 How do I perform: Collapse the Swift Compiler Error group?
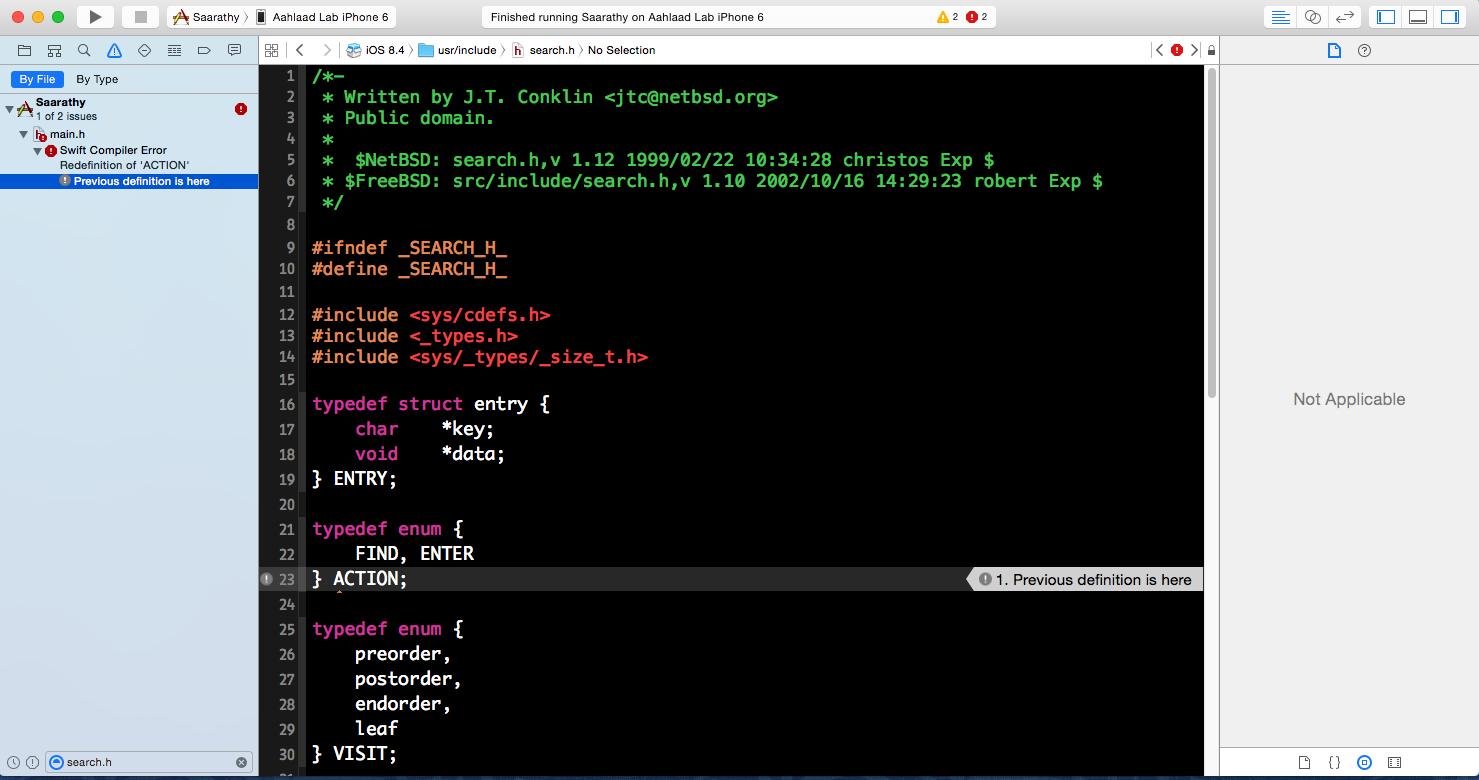point(38,150)
